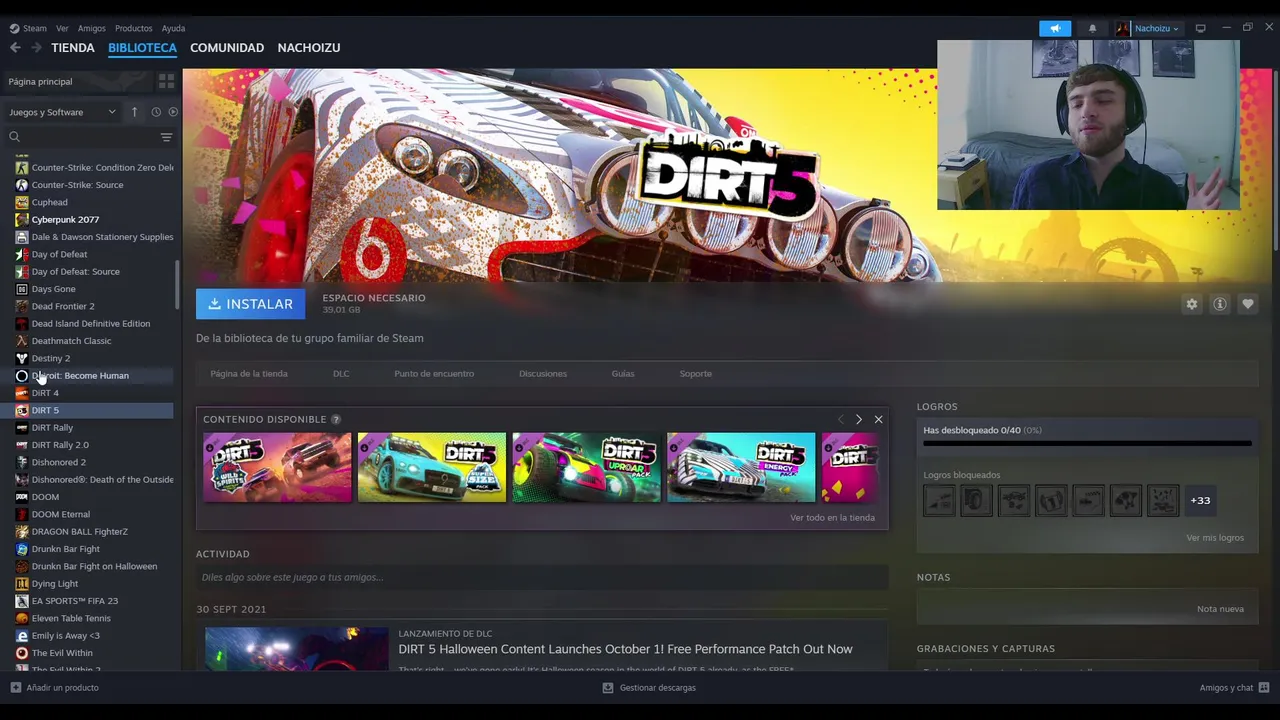Screen dimensions: 1280x720
Task: Open NACHOIZU profile tab
Action: [309, 47]
